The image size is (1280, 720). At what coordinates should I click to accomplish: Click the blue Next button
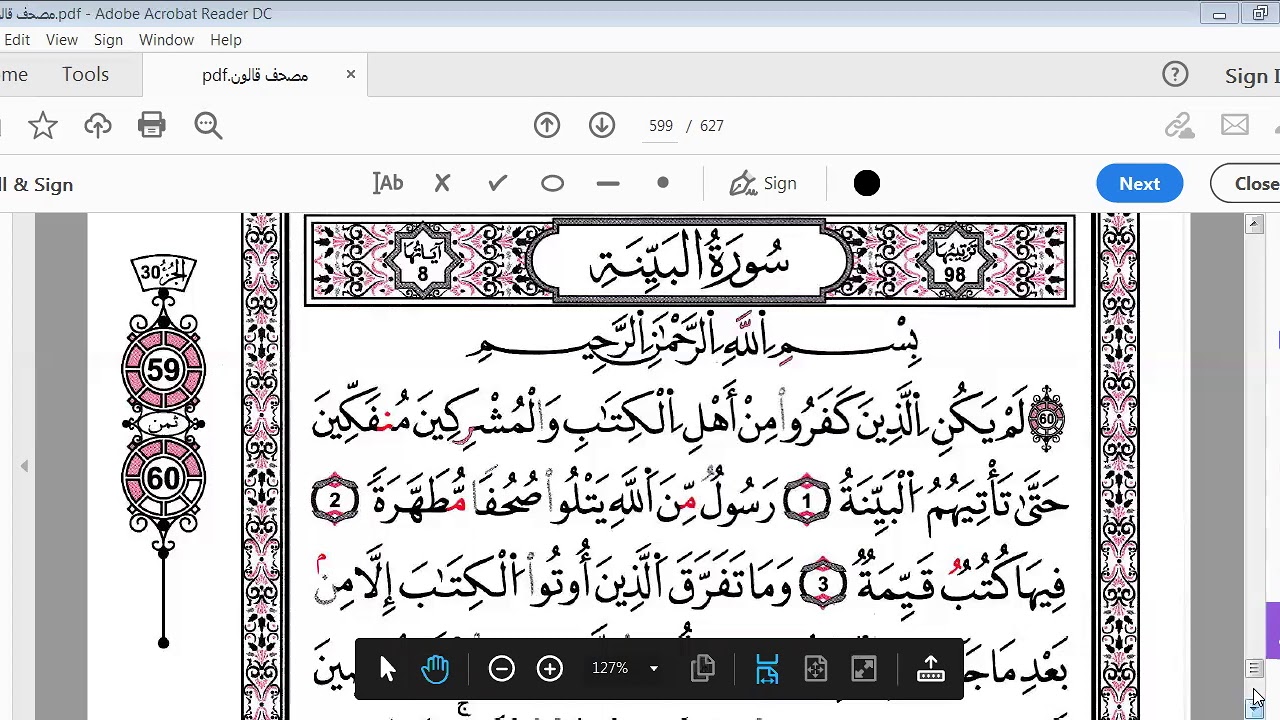[x=1140, y=183]
